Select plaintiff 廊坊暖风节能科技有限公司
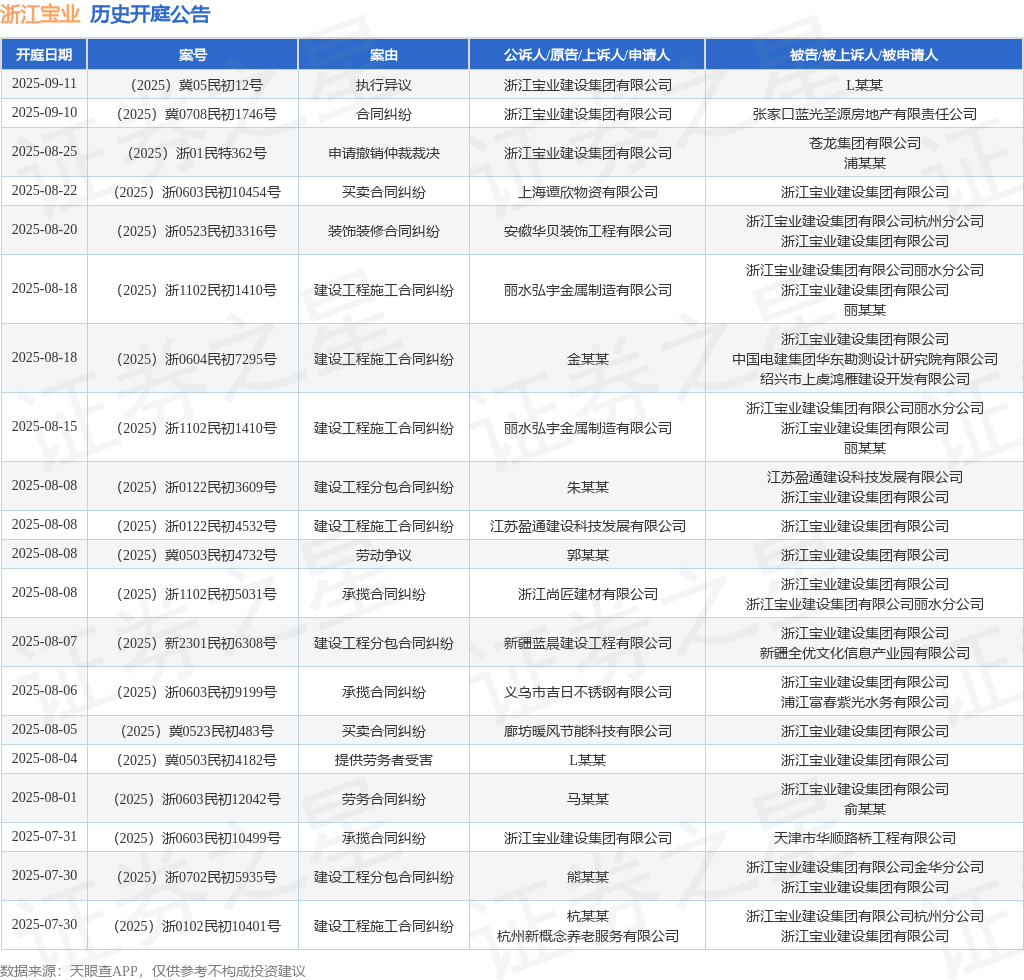The width and height of the screenshot is (1024, 980). point(588,731)
